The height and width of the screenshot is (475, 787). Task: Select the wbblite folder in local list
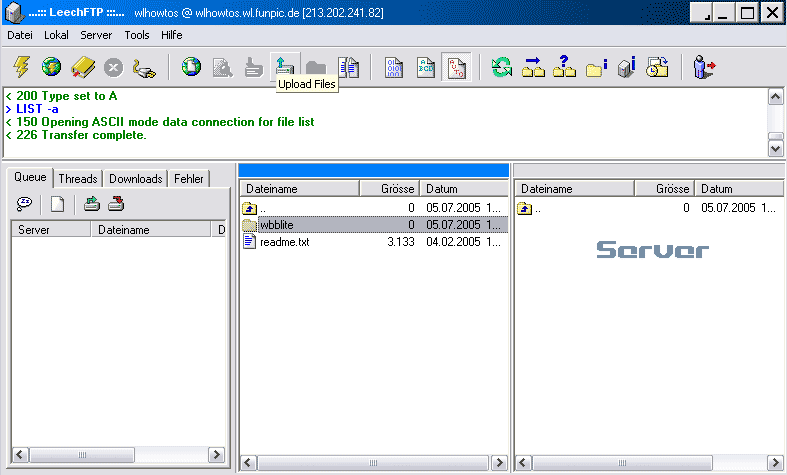click(x=374, y=224)
